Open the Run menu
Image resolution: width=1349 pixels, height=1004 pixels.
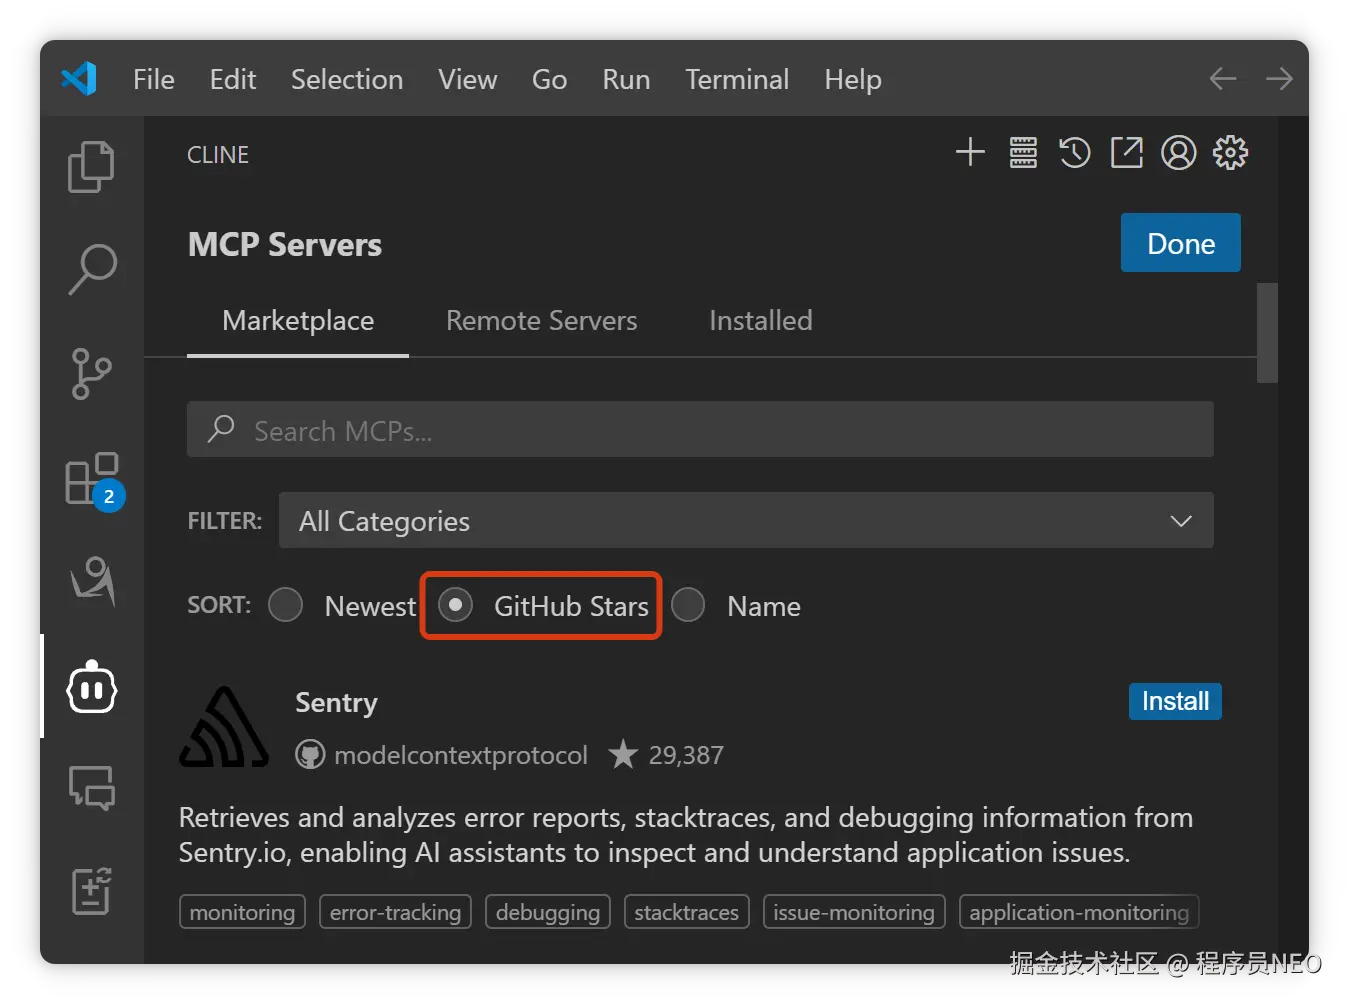(x=626, y=79)
